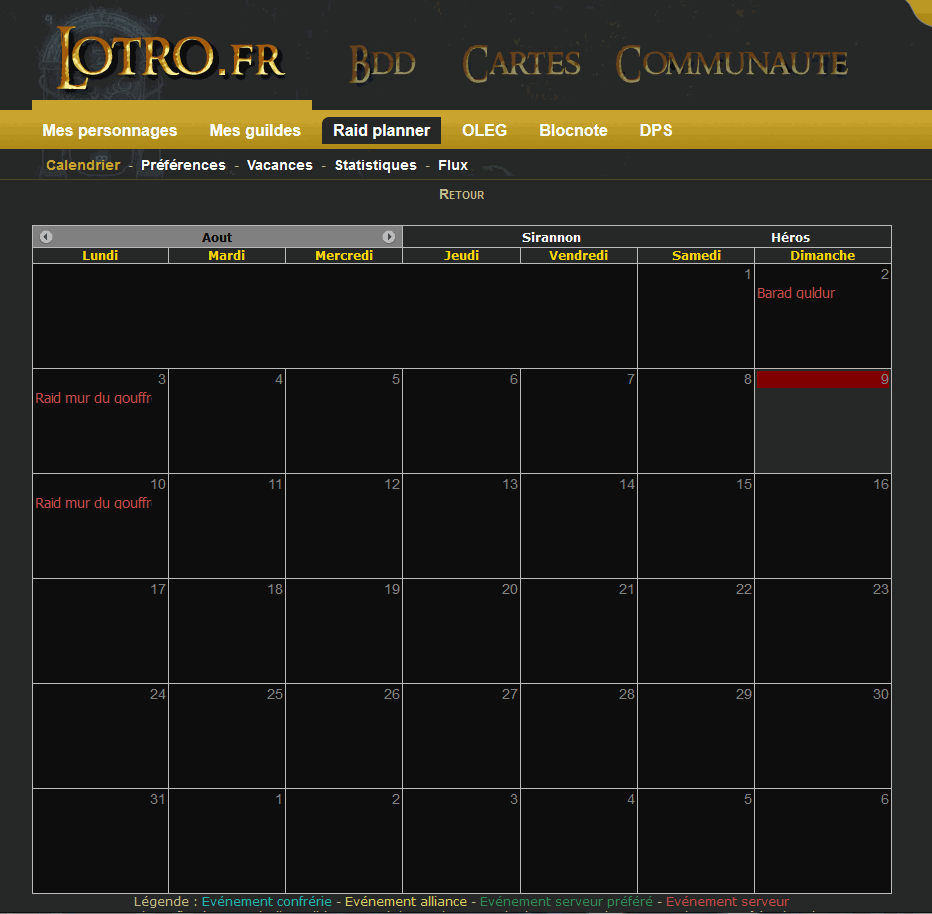Open the Barad guldur event

tap(796, 293)
